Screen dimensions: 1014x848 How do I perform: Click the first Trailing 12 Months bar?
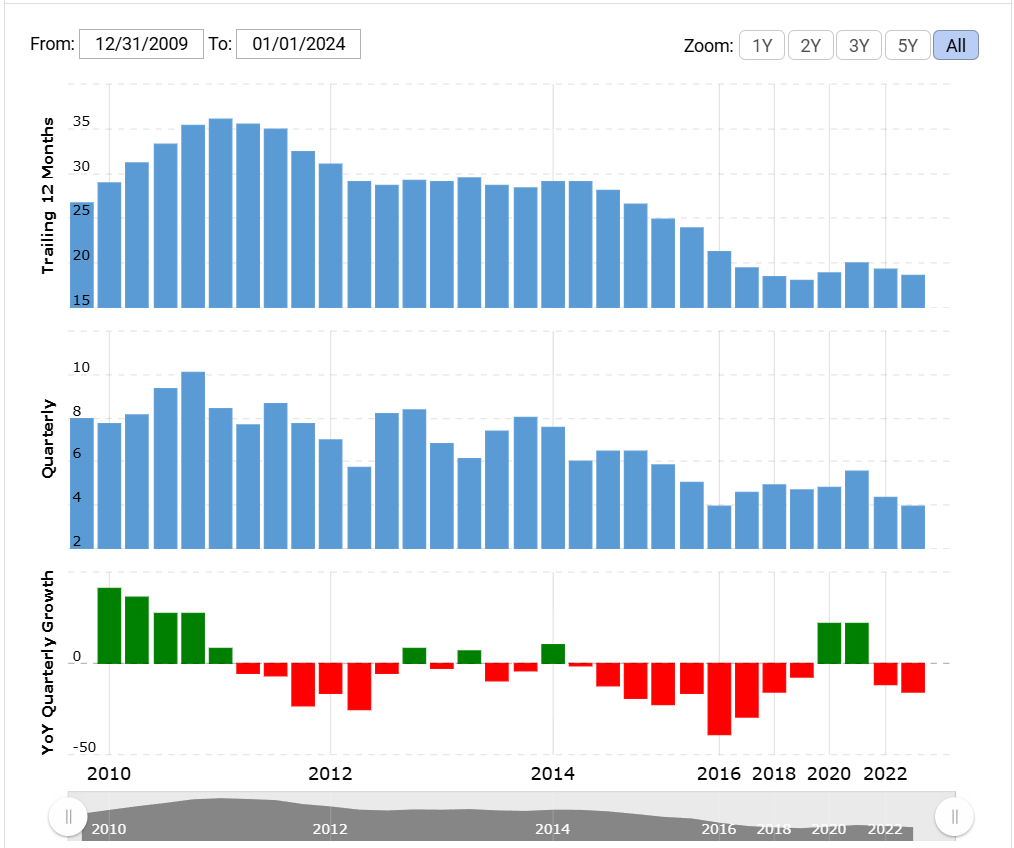point(109,245)
